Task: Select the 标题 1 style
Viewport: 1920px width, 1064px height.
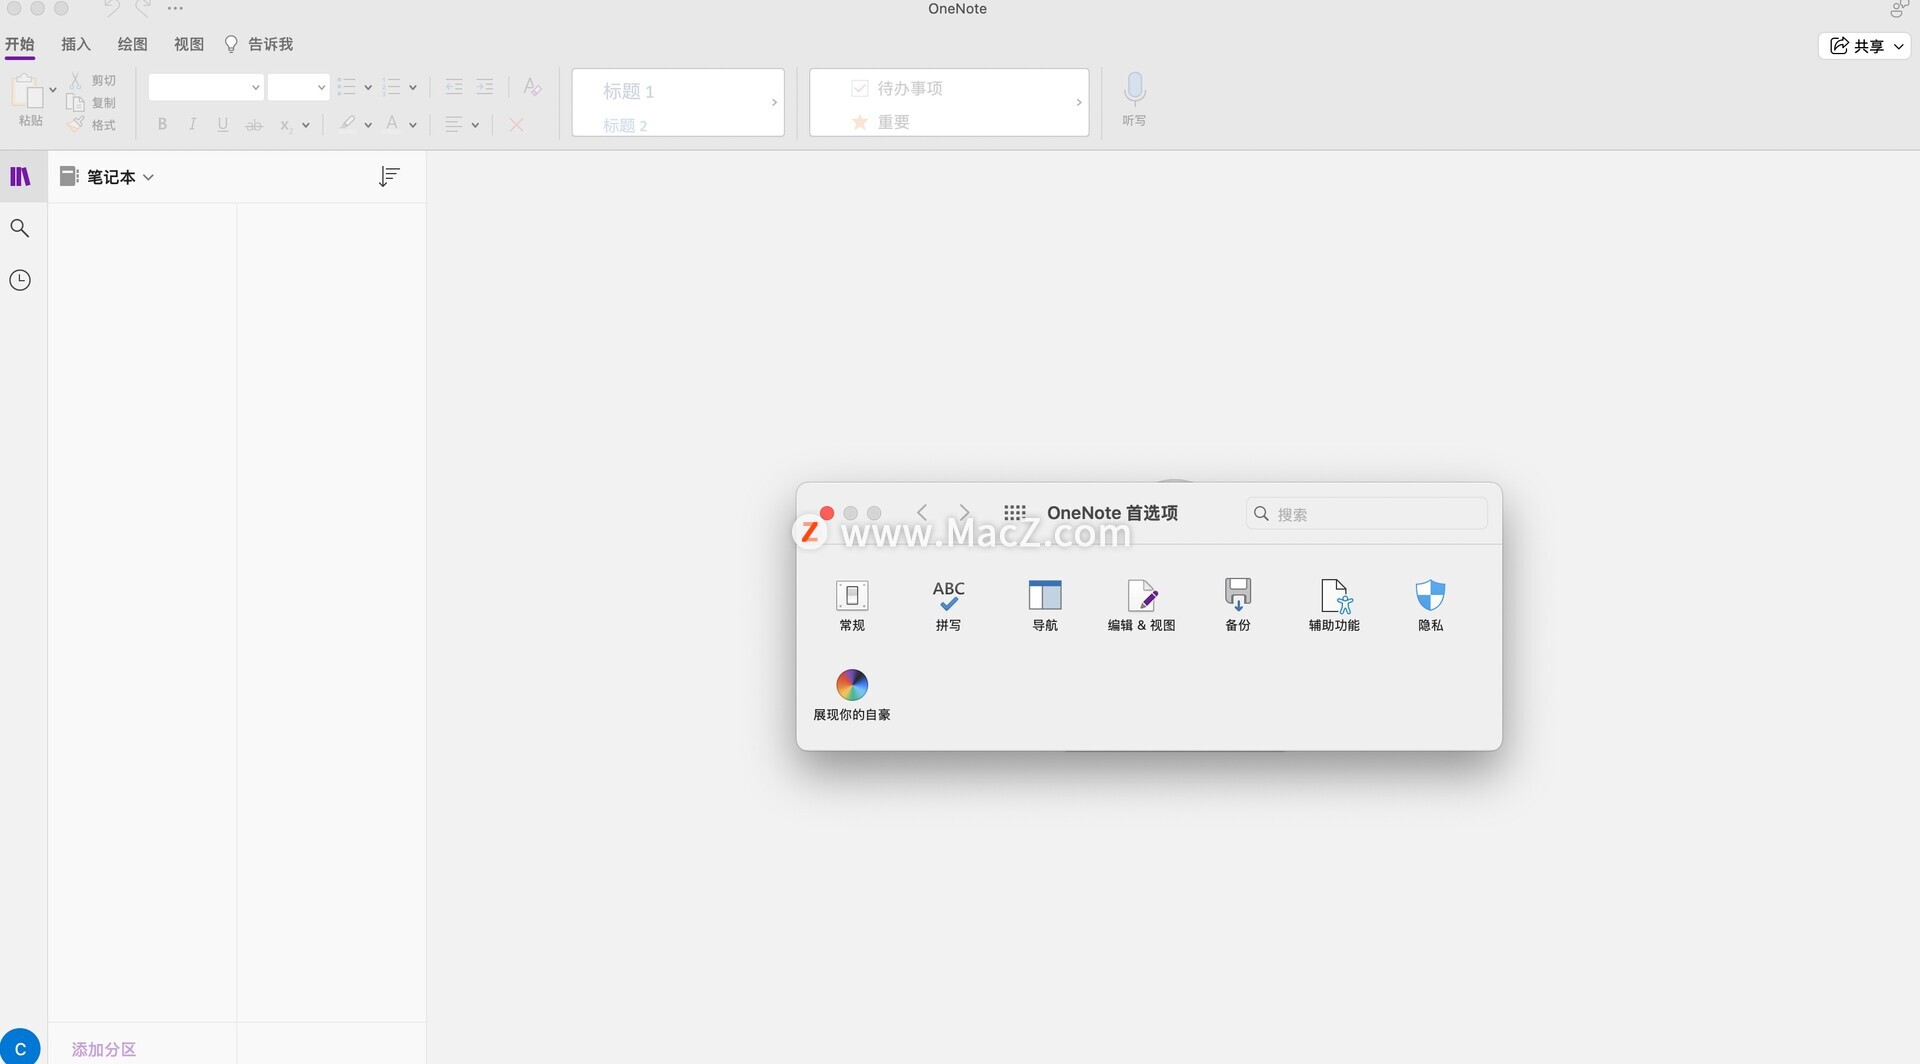Action: [x=629, y=91]
